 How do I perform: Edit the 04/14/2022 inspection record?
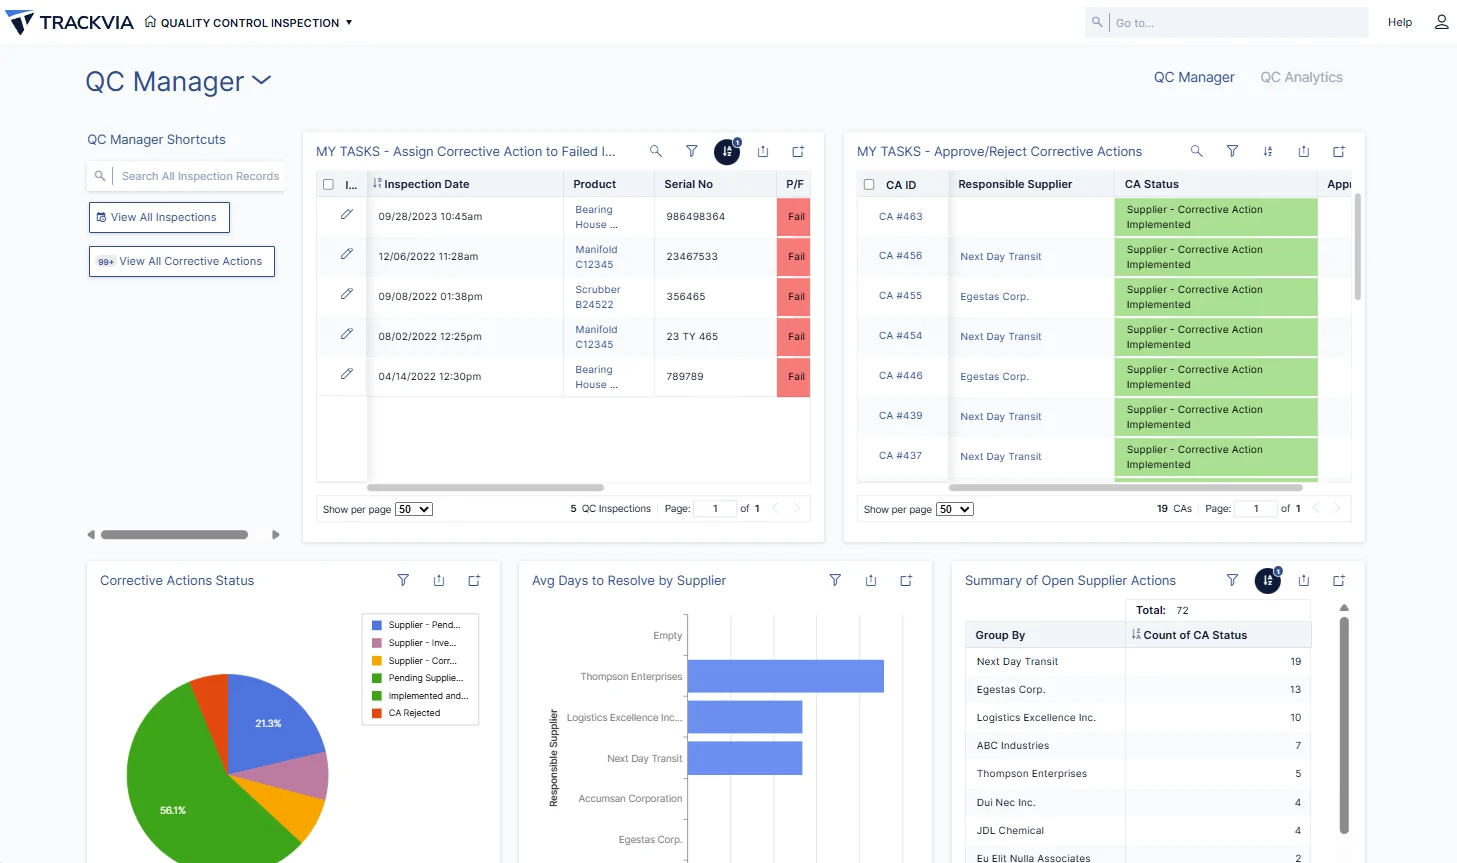pyautogui.click(x=347, y=374)
